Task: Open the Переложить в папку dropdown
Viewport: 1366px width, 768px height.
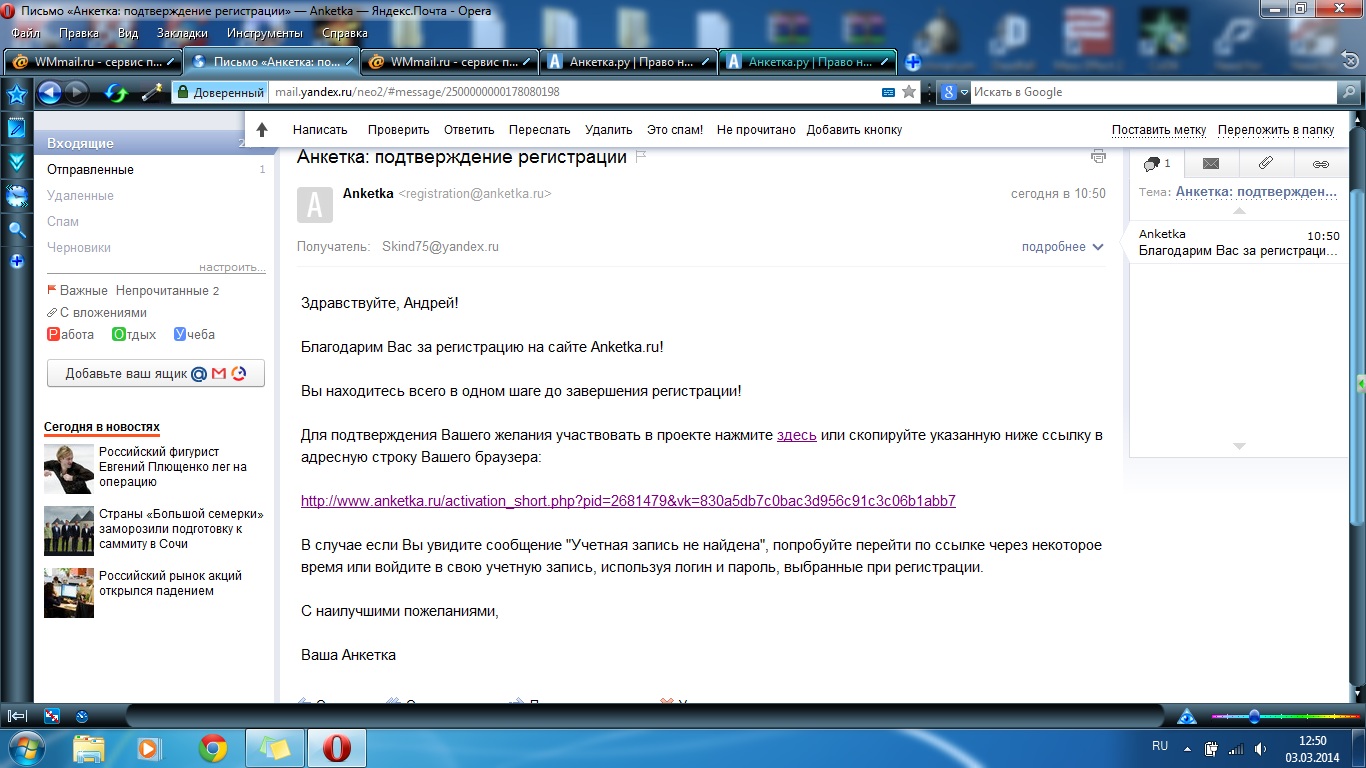Action: [x=1276, y=130]
